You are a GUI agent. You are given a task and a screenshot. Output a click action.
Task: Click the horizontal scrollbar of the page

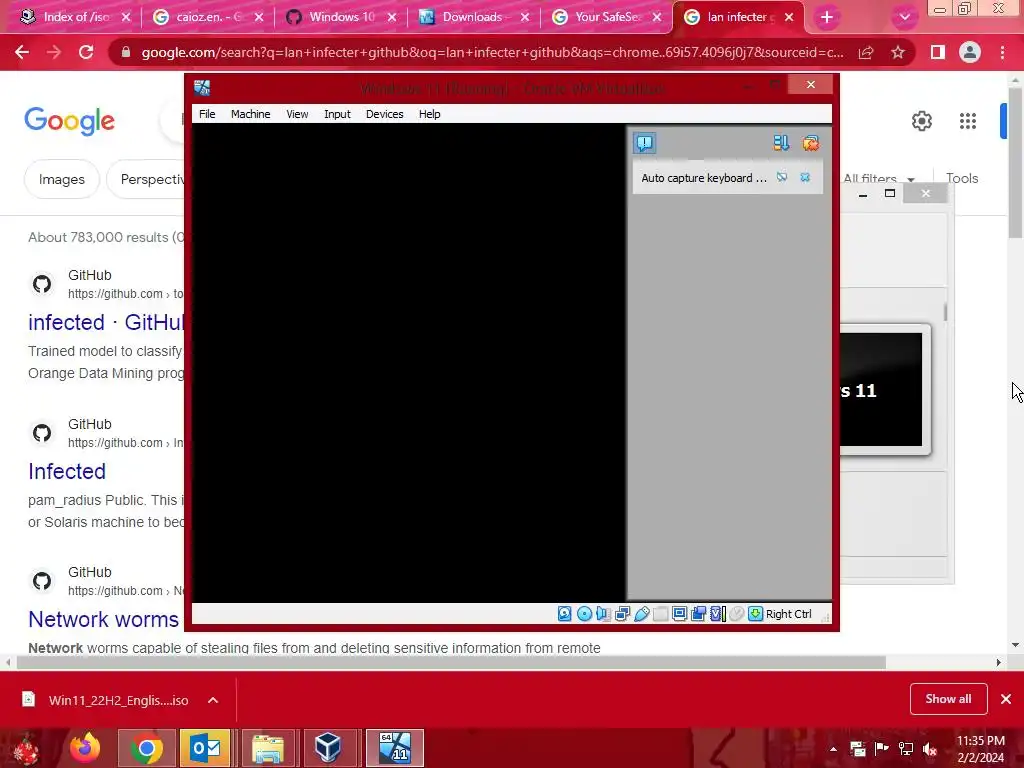[x=451, y=662]
